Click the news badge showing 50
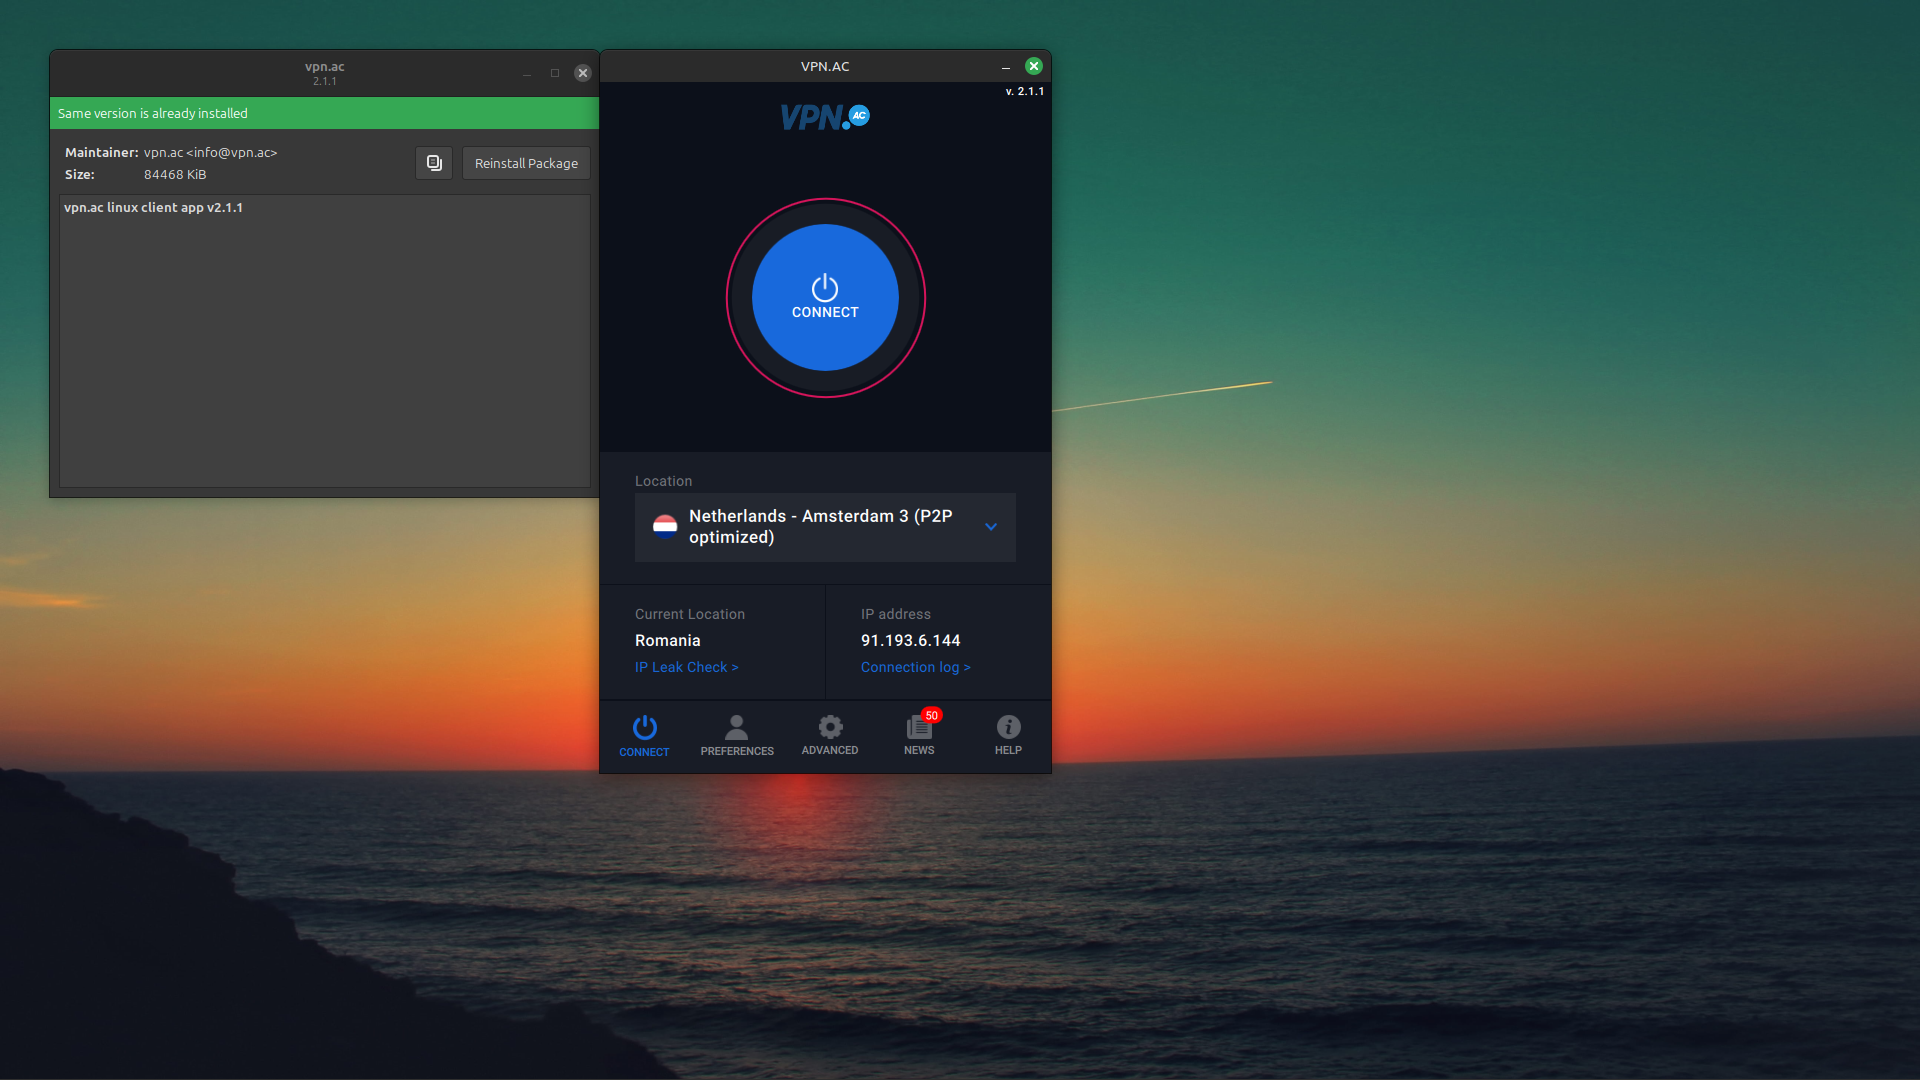 tap(931, 715)
